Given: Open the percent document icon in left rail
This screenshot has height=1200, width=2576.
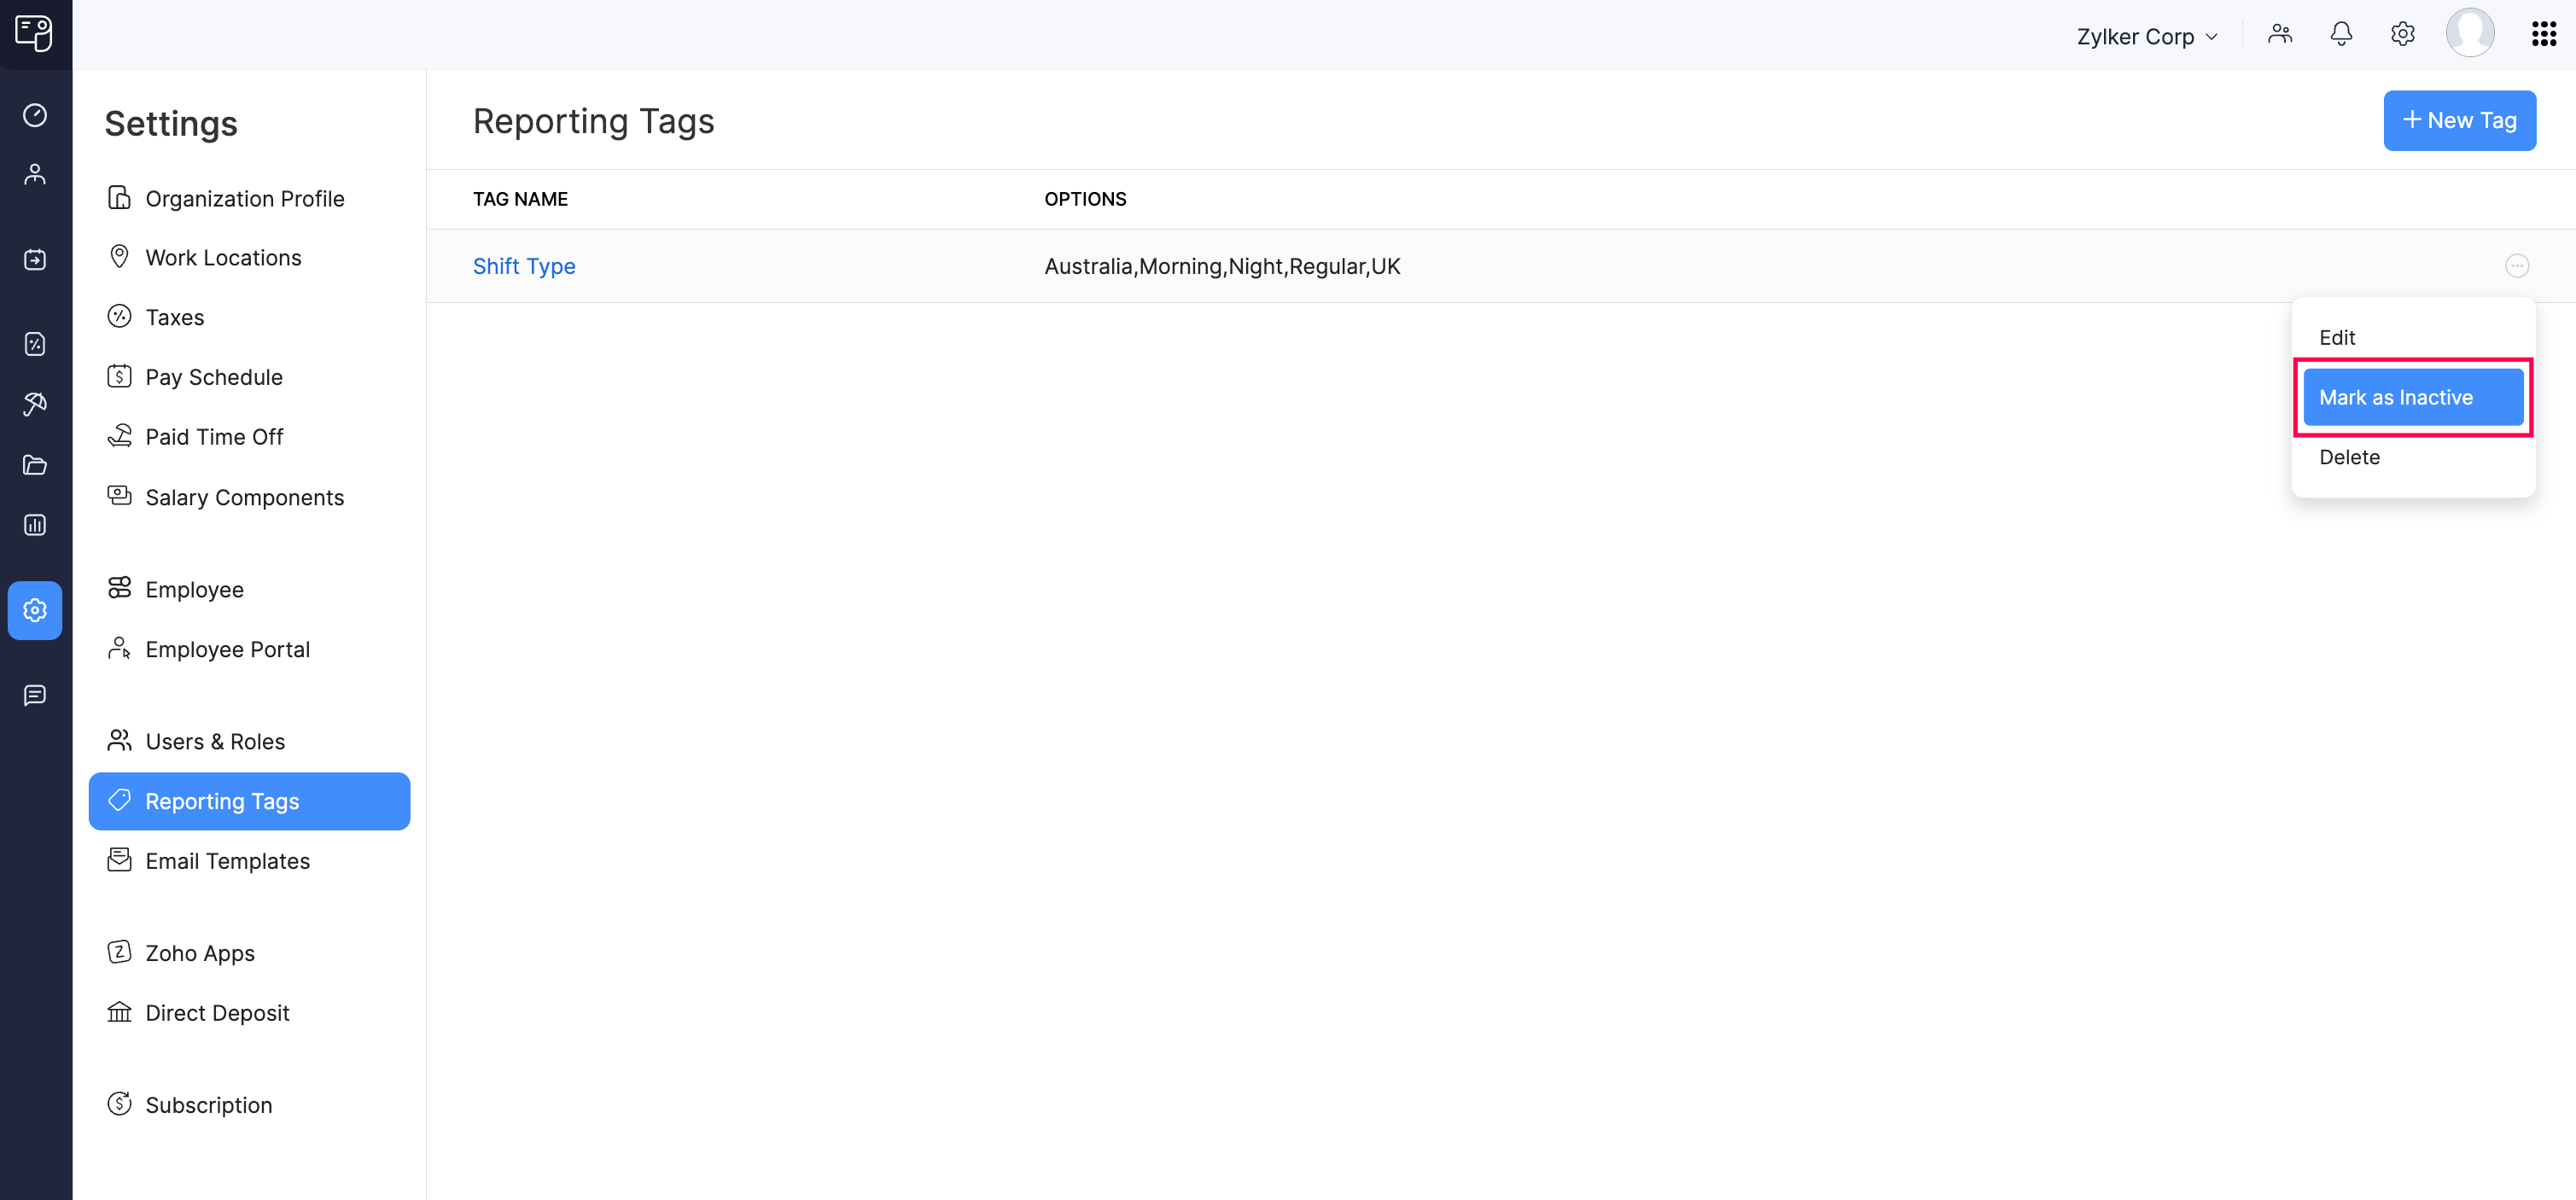Looking at the screenshot, I should [x=35, y=344].
